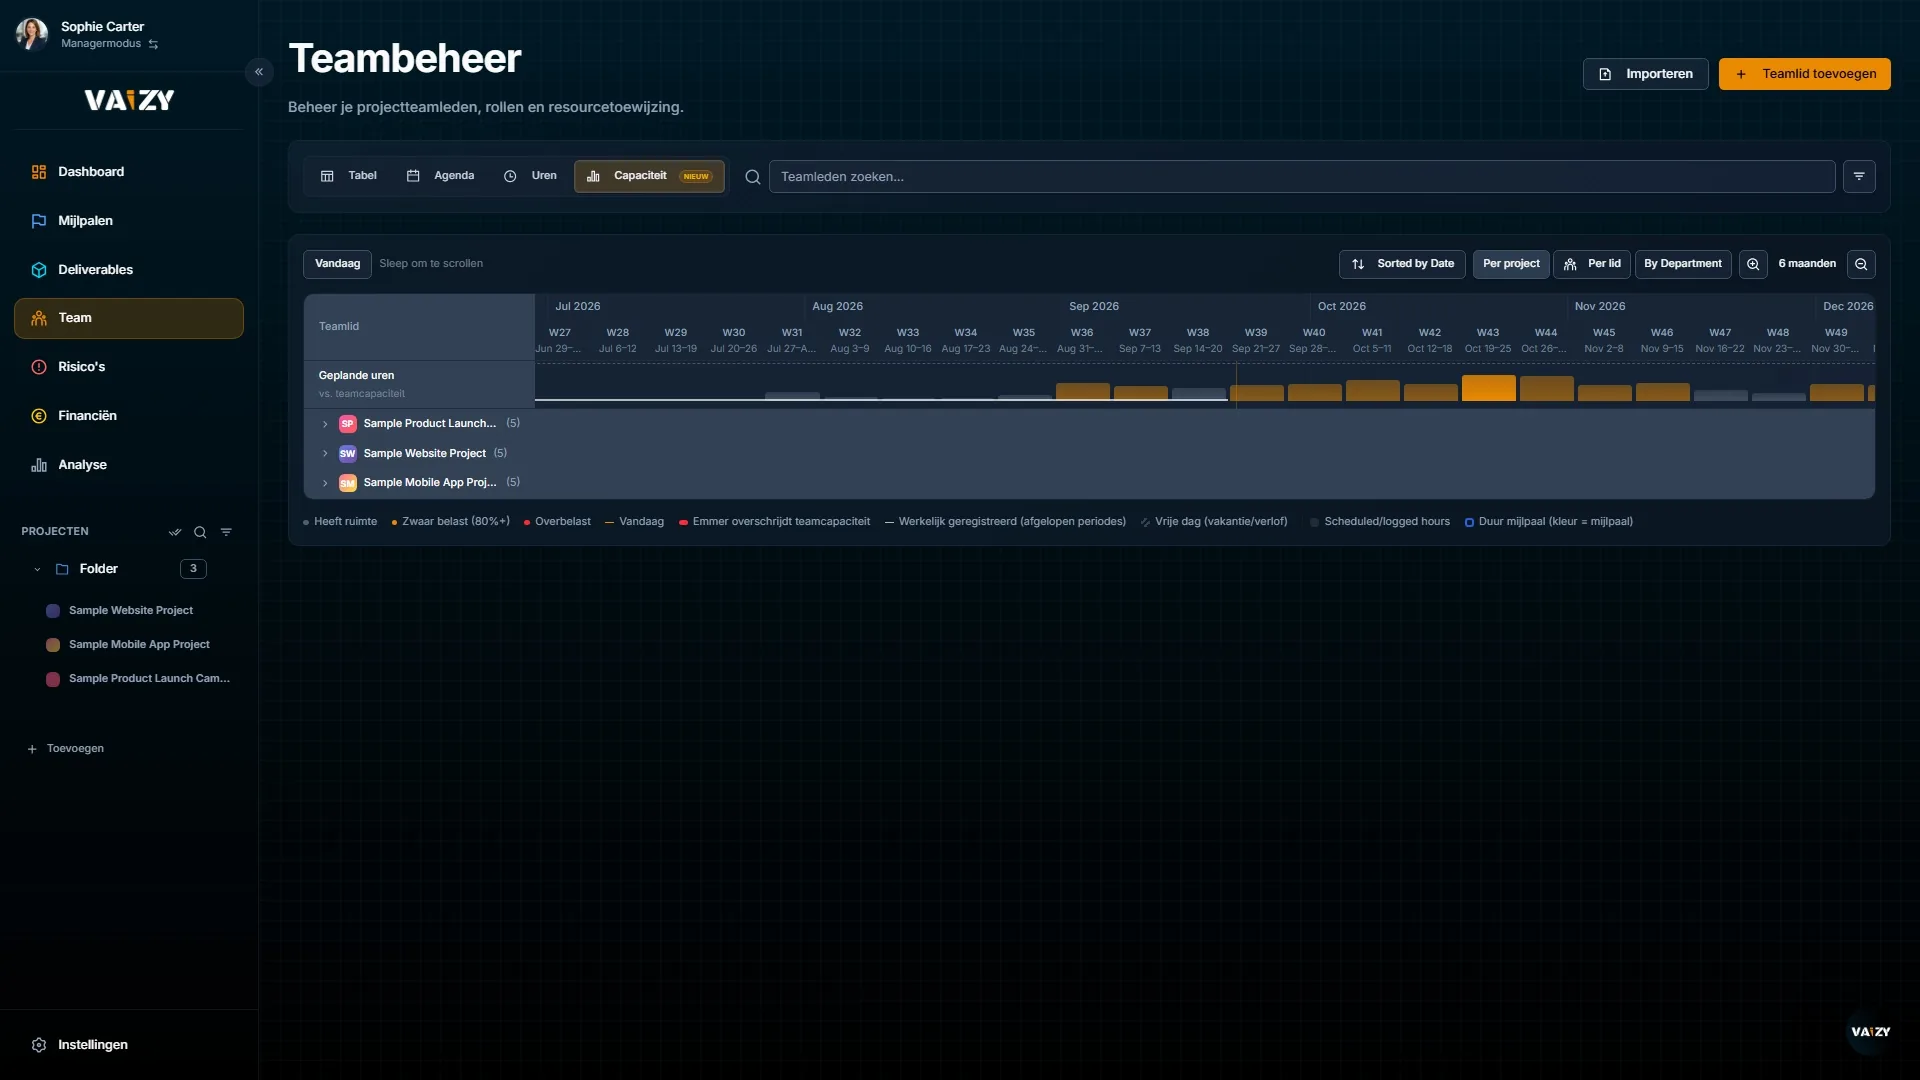The height and width of the screenshot is (1080, 1920).
Task: Expand Sample Website Project row
Action: point(325,454)
